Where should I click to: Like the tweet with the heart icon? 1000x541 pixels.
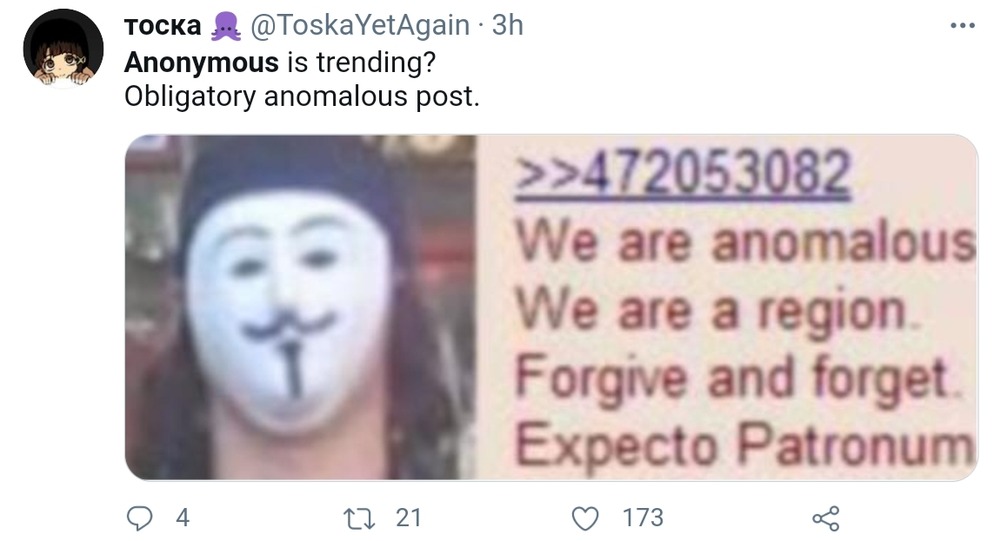click(x=585, y=518)
